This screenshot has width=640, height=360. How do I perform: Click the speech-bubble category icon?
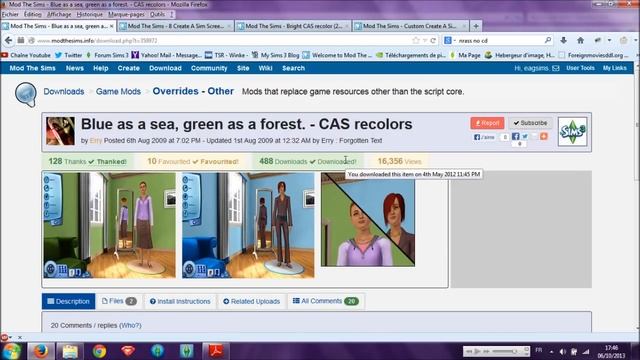[25, 94]
